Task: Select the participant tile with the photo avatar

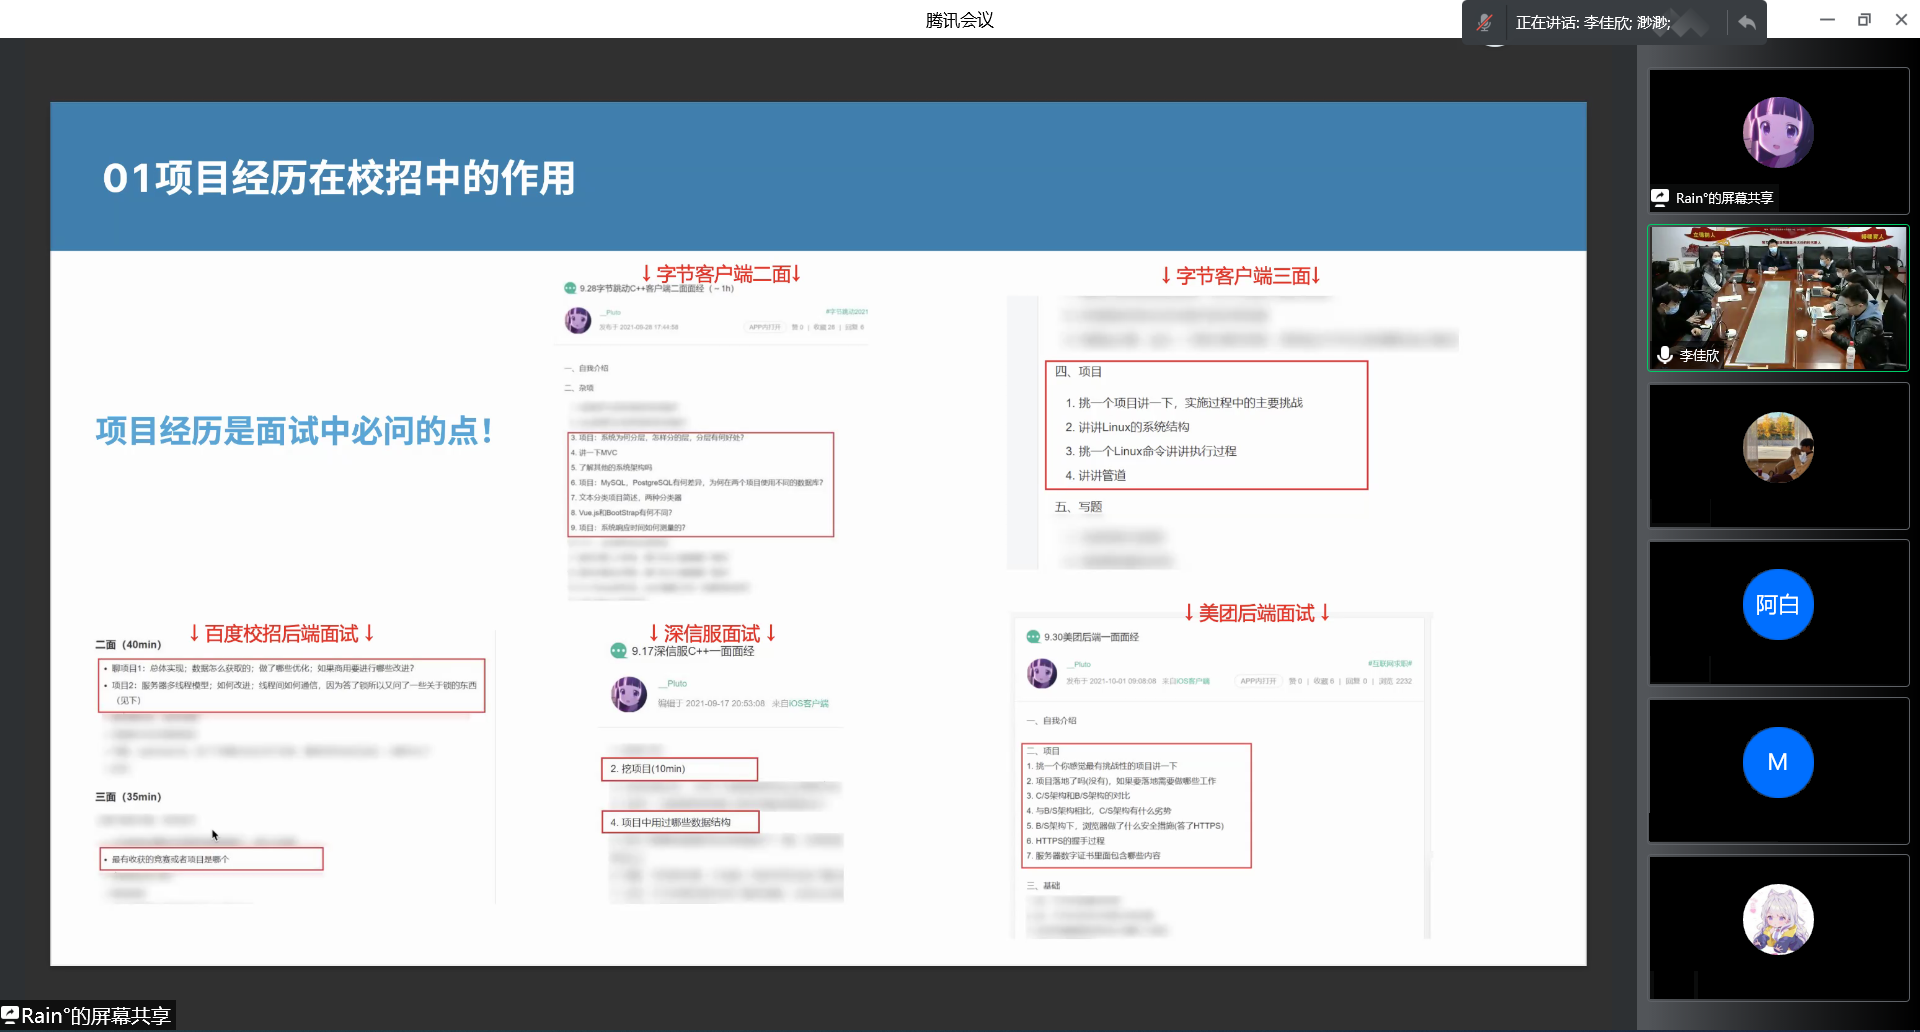Action: pyautogui.click(x=1777, y=447)
